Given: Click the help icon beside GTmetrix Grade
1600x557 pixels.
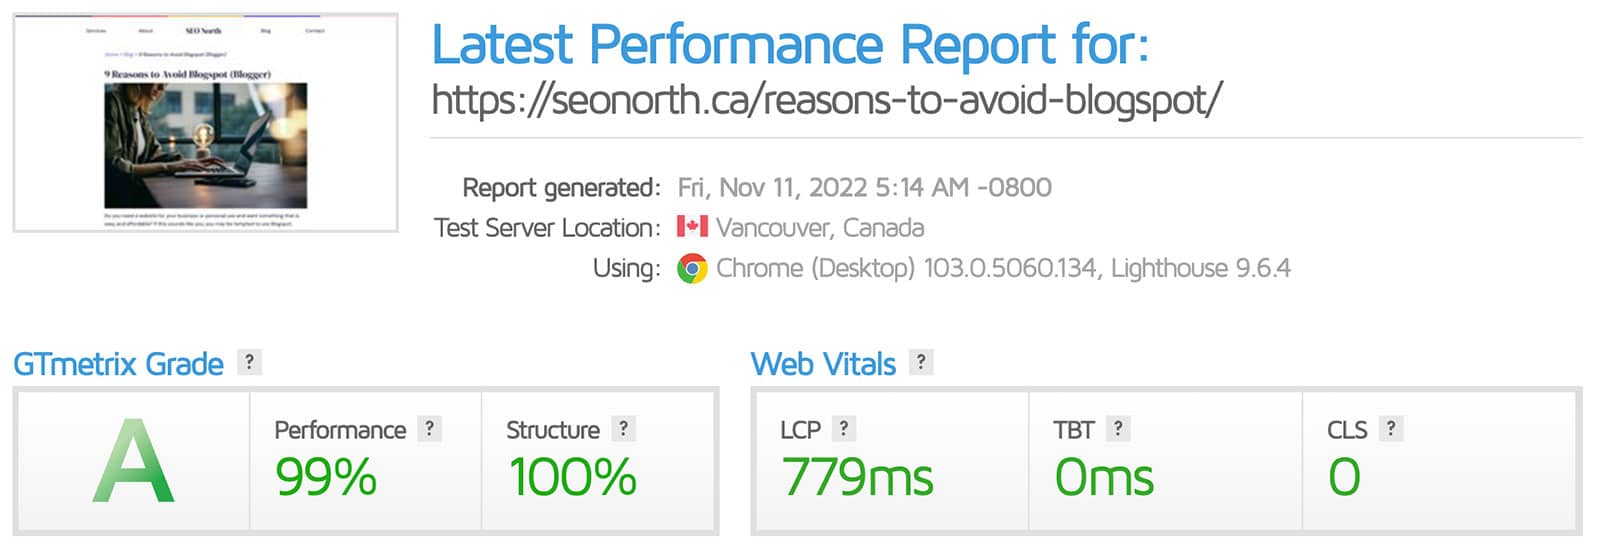Looking at the screenshot, I should (x=249, y=362).
